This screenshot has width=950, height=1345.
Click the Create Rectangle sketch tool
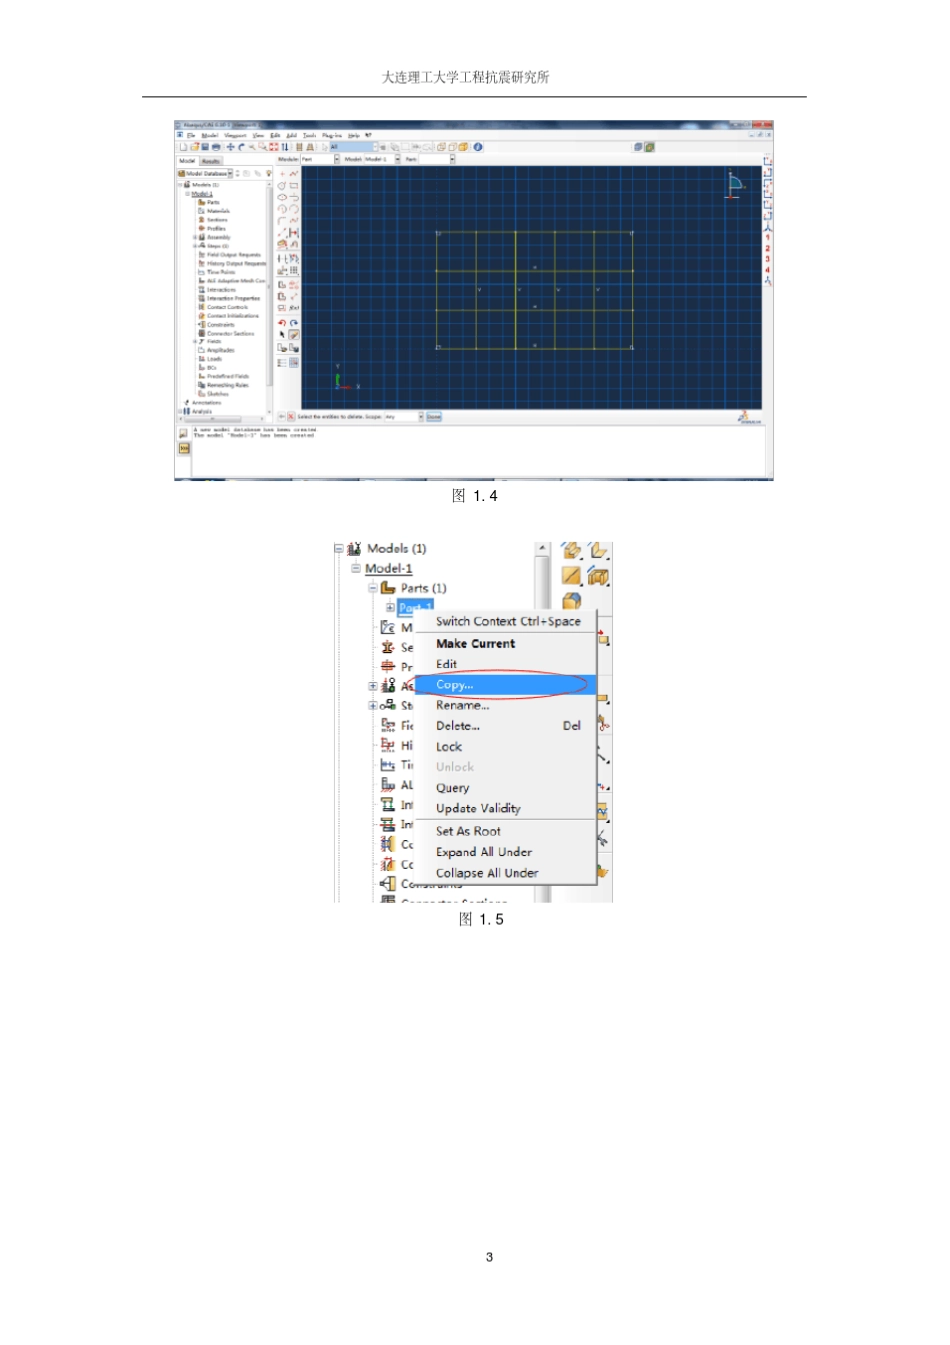(x=294, y=185)
